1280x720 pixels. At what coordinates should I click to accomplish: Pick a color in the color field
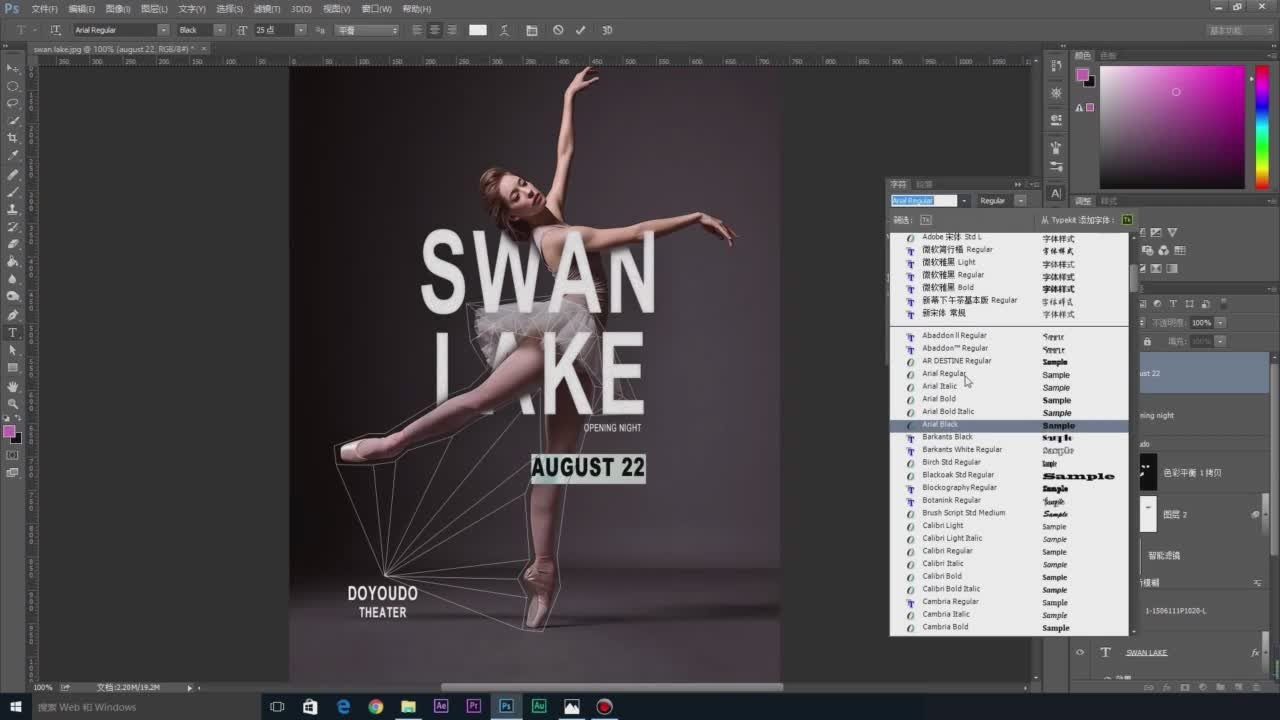(x=1172, y=127)
